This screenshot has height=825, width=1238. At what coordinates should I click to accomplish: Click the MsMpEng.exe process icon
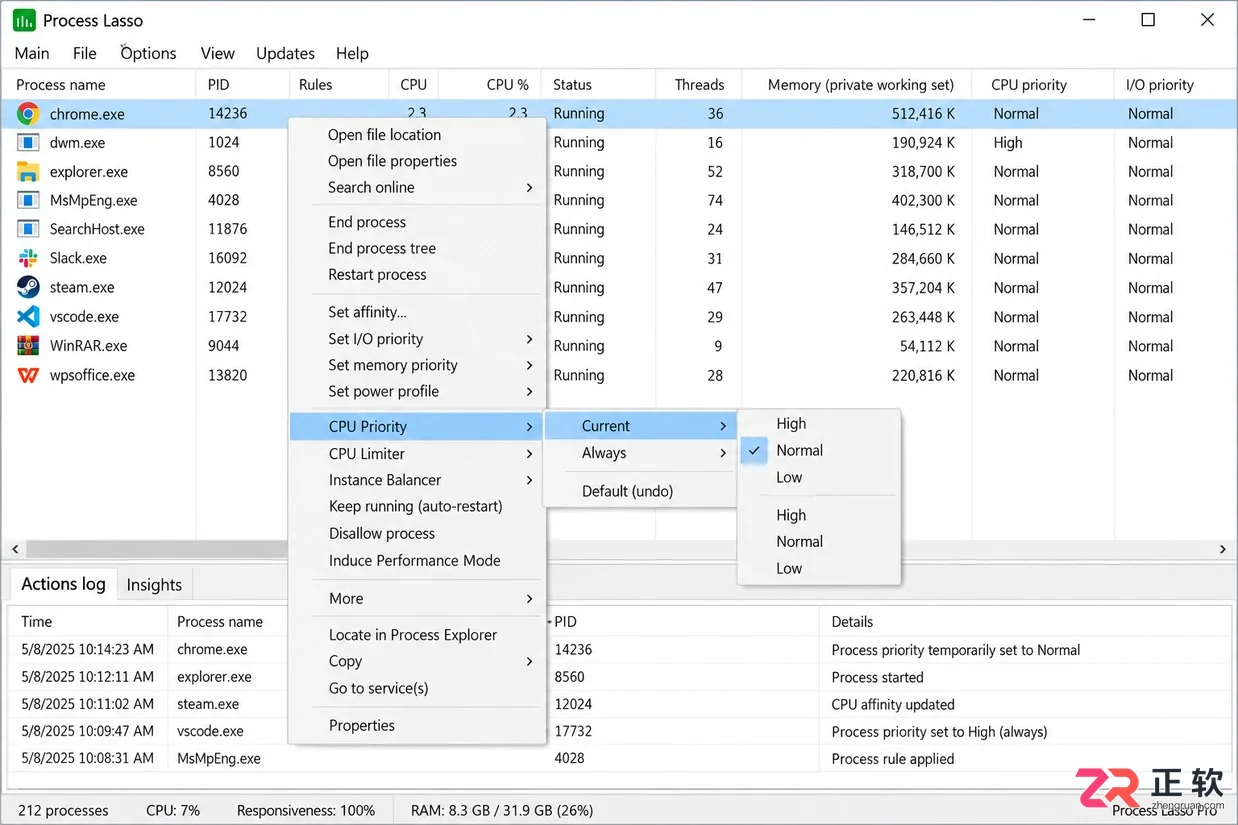point(28,201)
